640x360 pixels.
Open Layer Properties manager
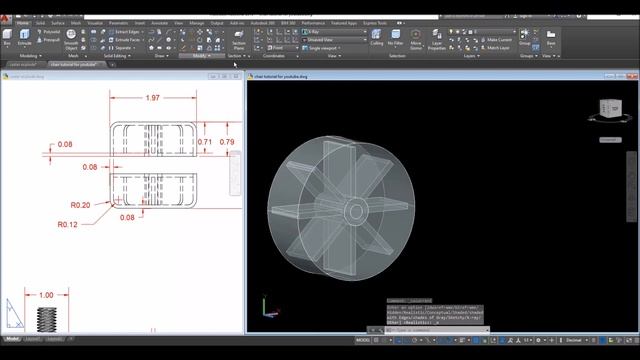437,40
